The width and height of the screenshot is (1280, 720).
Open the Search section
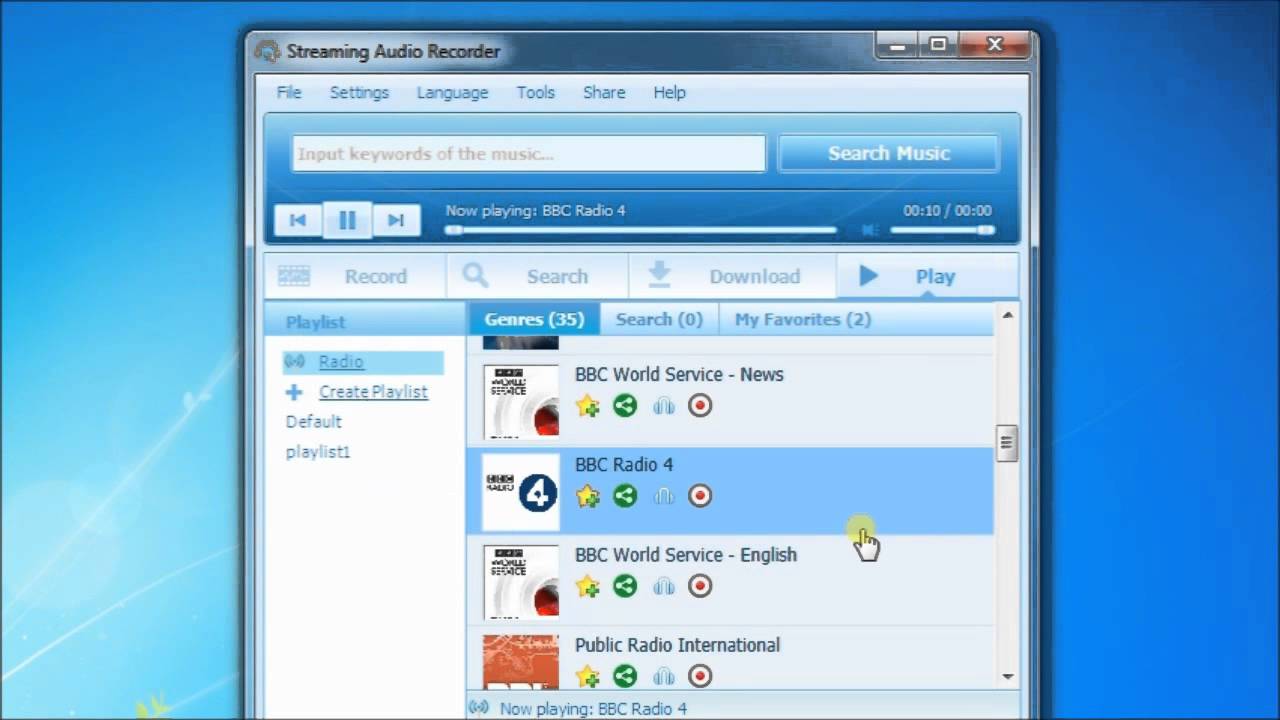(537, 276)
